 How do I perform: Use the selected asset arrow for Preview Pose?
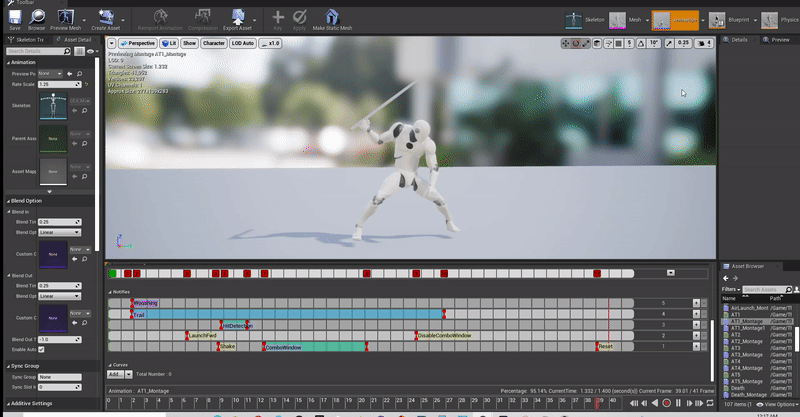pyautogui.click(x=70, y=74)
